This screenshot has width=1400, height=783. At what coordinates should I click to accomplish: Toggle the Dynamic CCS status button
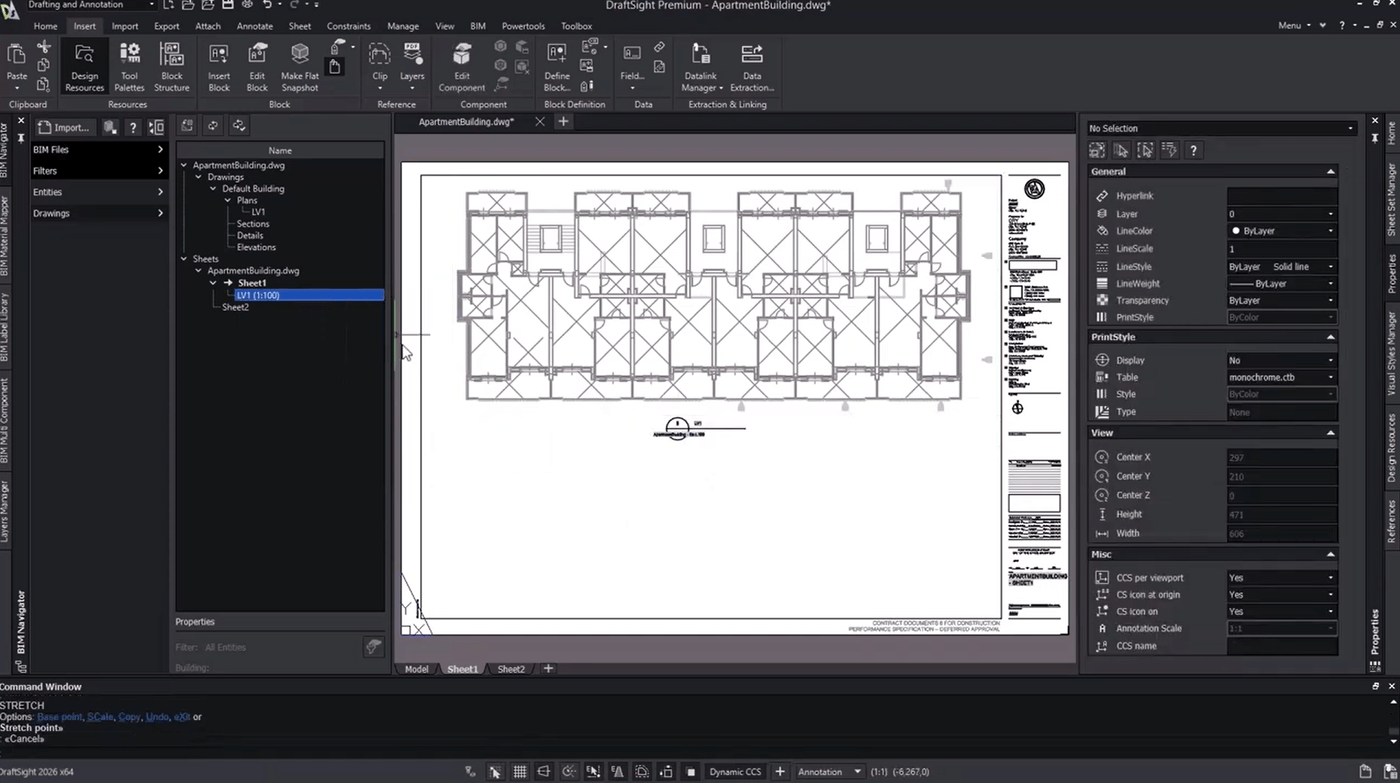tap(735, 772)
